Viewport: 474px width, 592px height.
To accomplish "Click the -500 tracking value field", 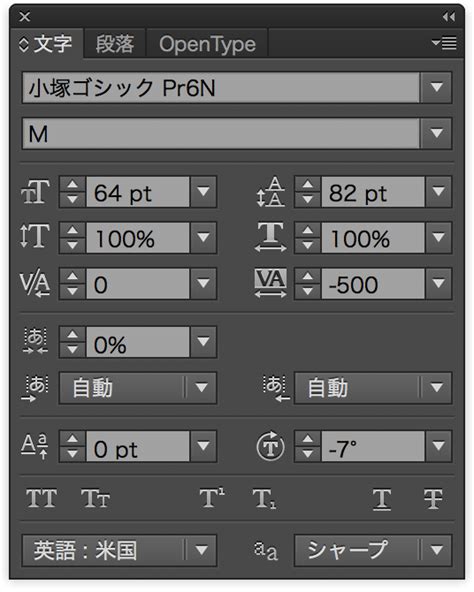I will (x=373, y=284).
